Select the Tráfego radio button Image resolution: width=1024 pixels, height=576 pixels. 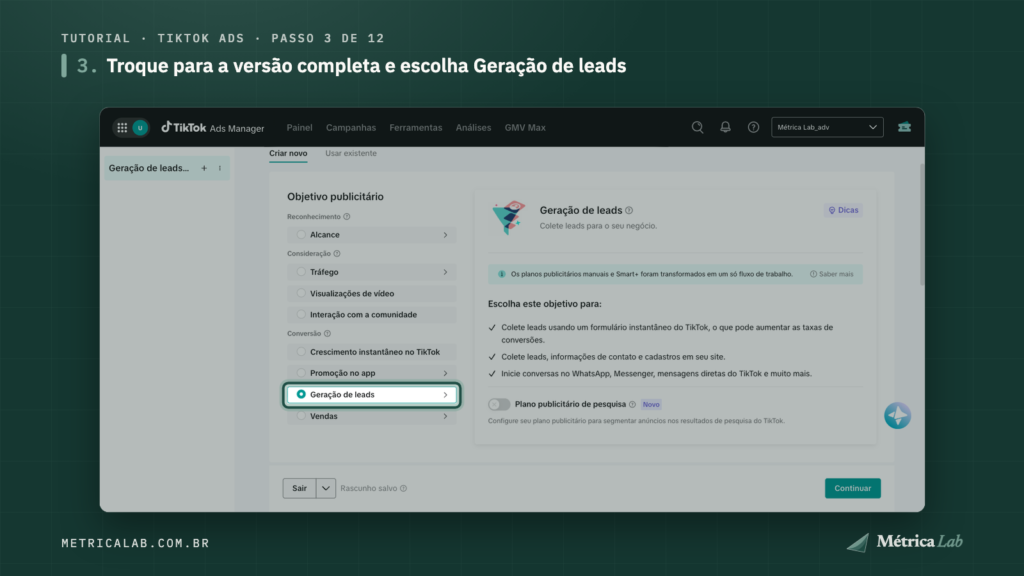301,272
